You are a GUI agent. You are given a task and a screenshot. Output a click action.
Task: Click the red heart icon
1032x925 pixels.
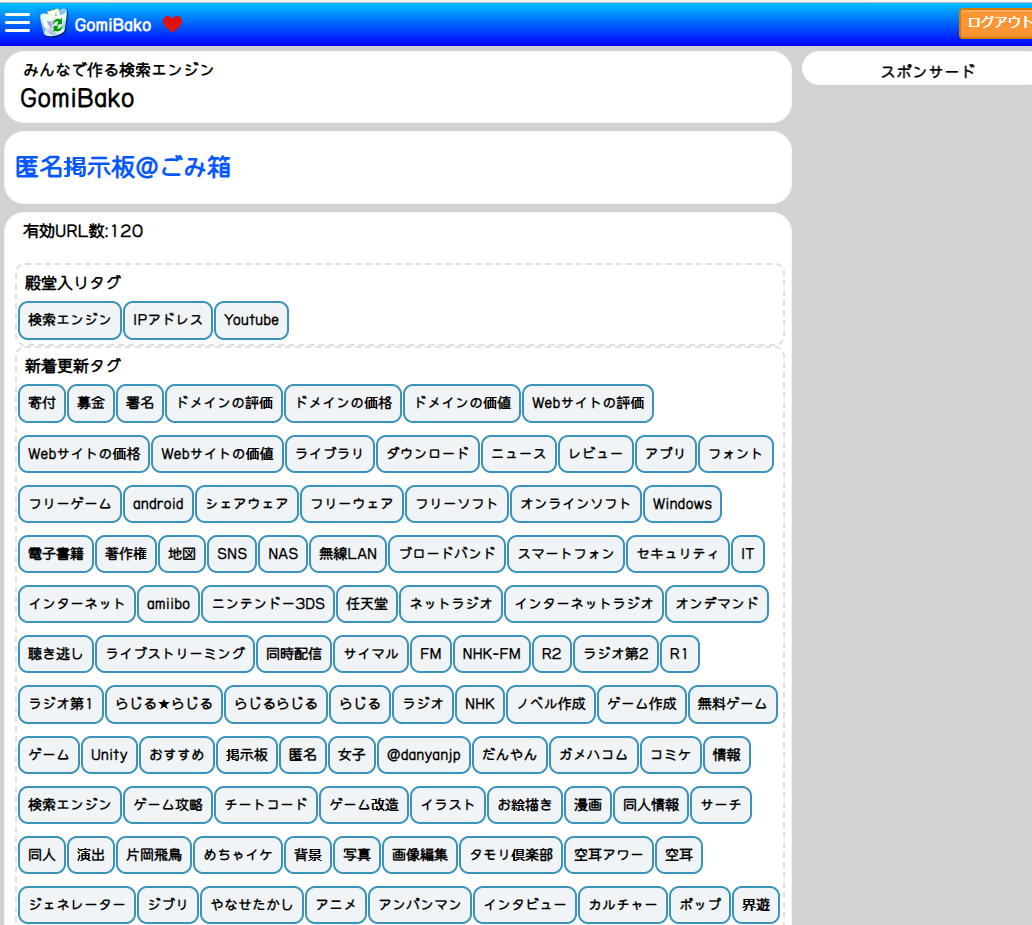tap(172, 24)
